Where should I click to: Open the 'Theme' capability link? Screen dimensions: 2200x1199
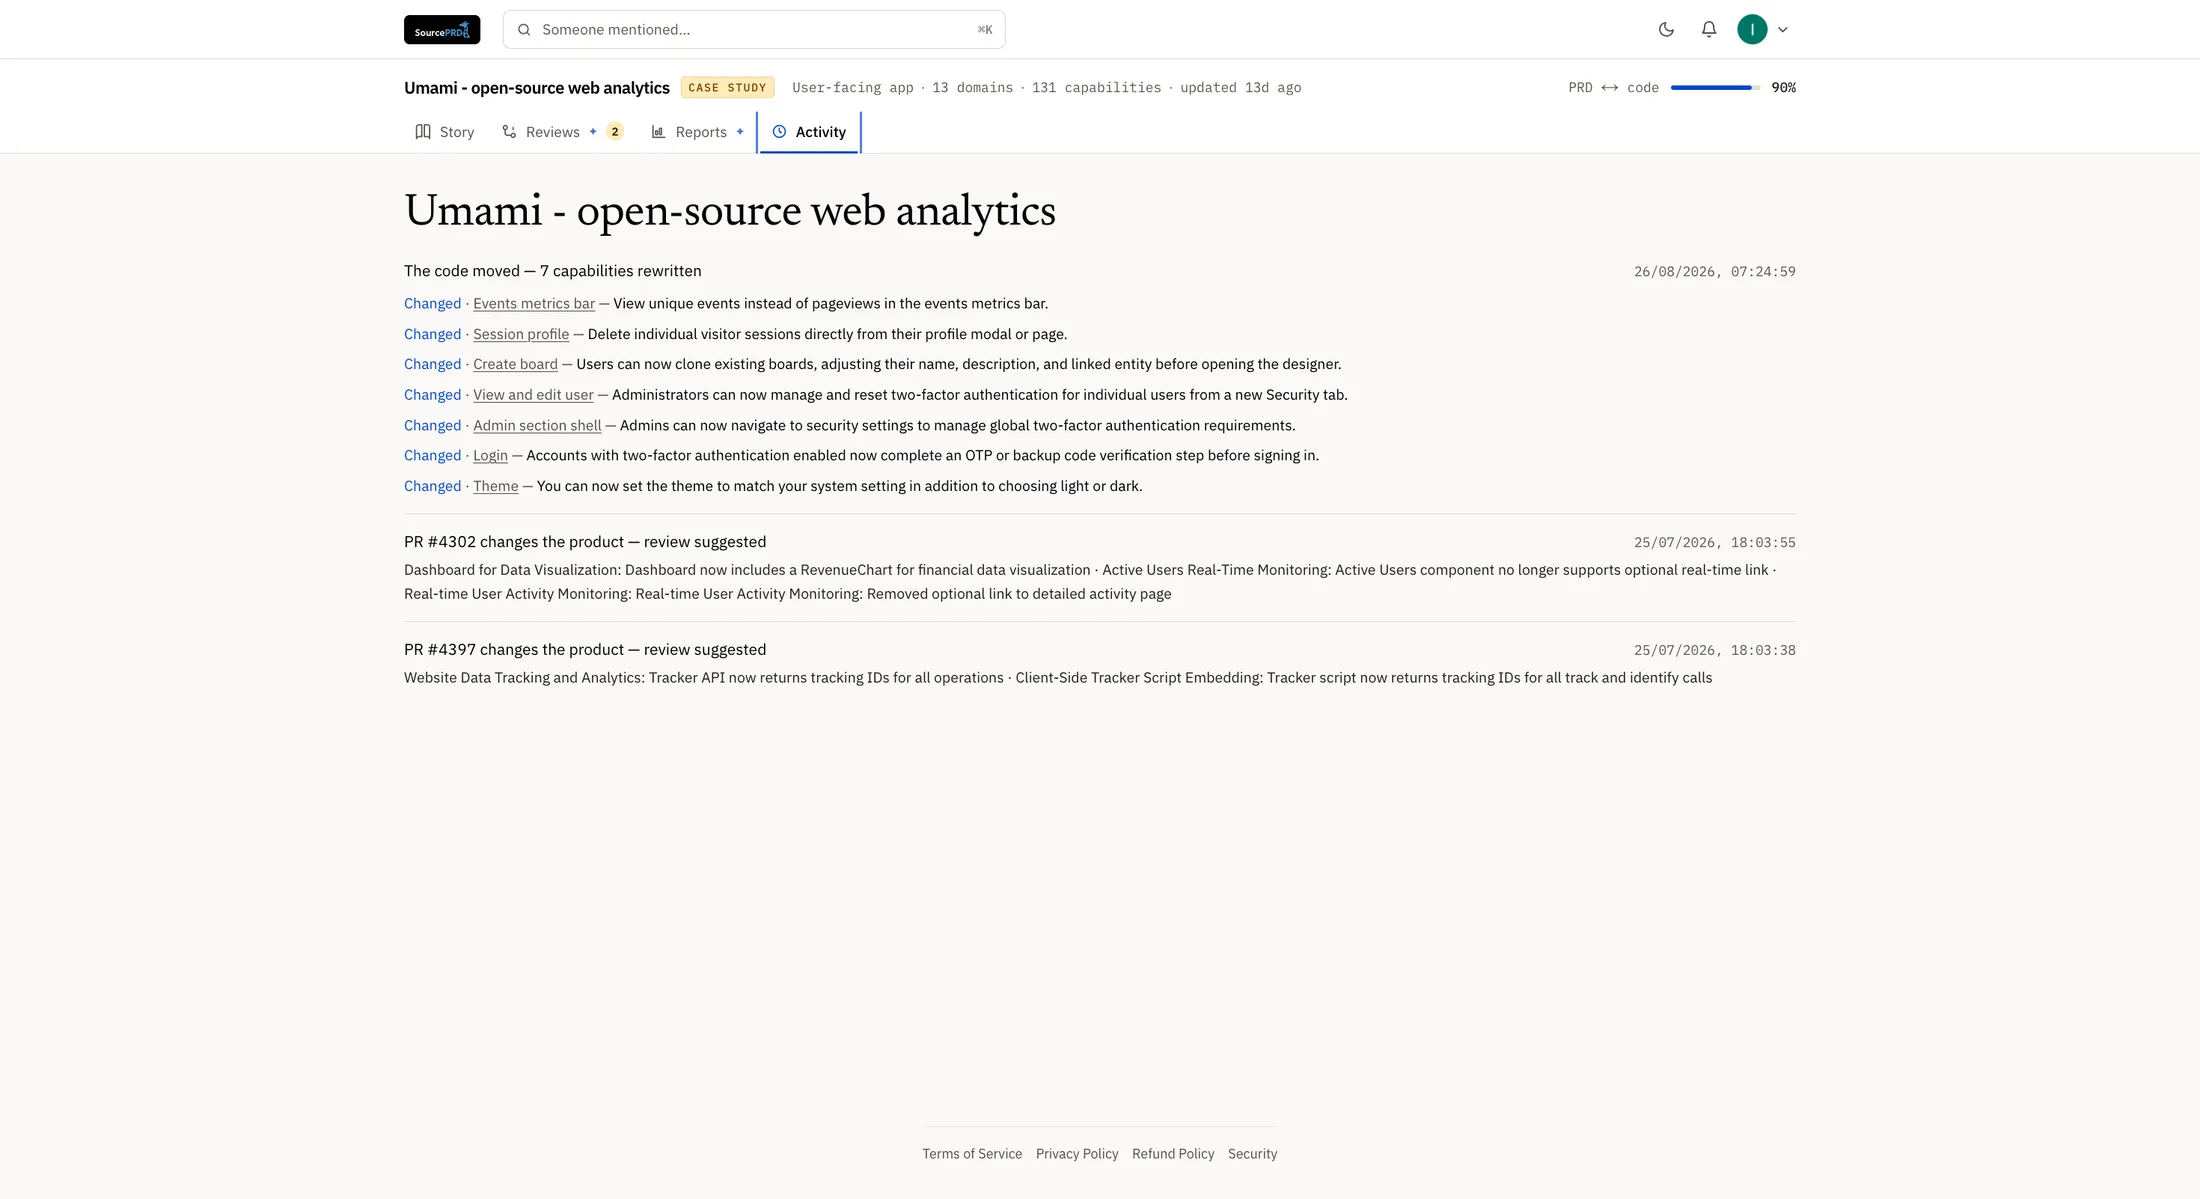[x=496, y=486]
